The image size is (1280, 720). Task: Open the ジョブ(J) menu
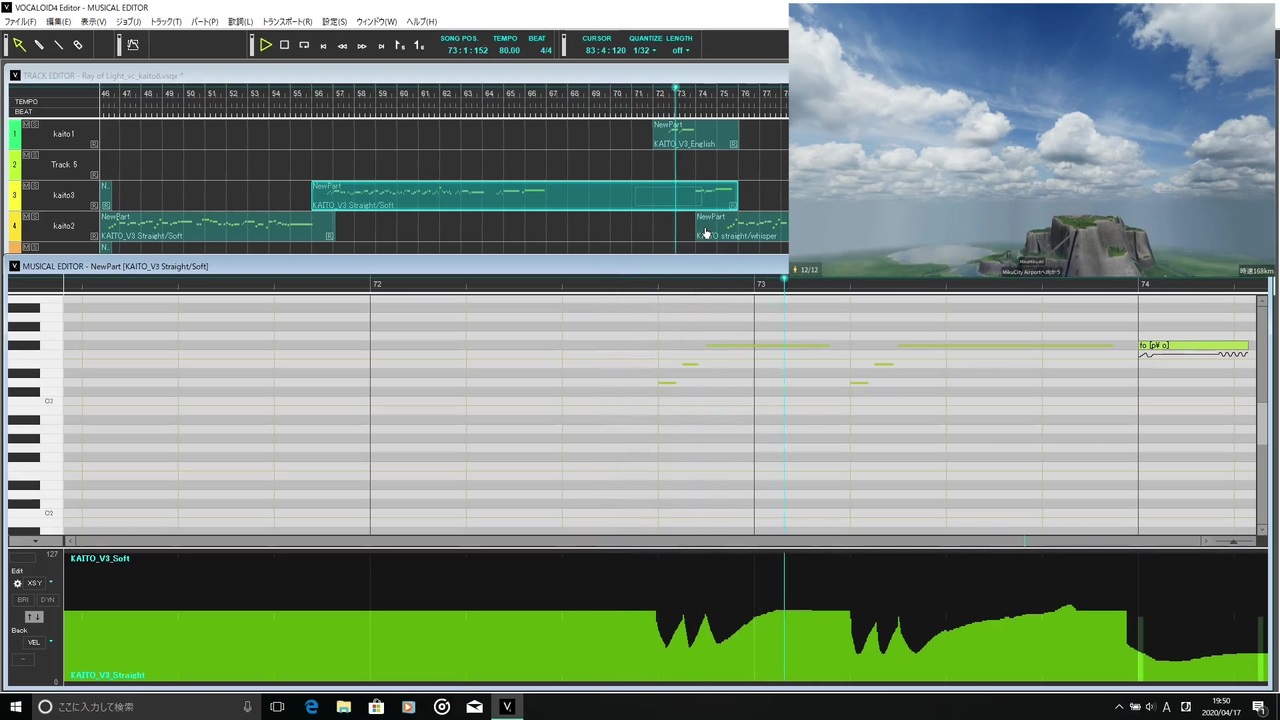pyautogui.click(x=128, y=22)
